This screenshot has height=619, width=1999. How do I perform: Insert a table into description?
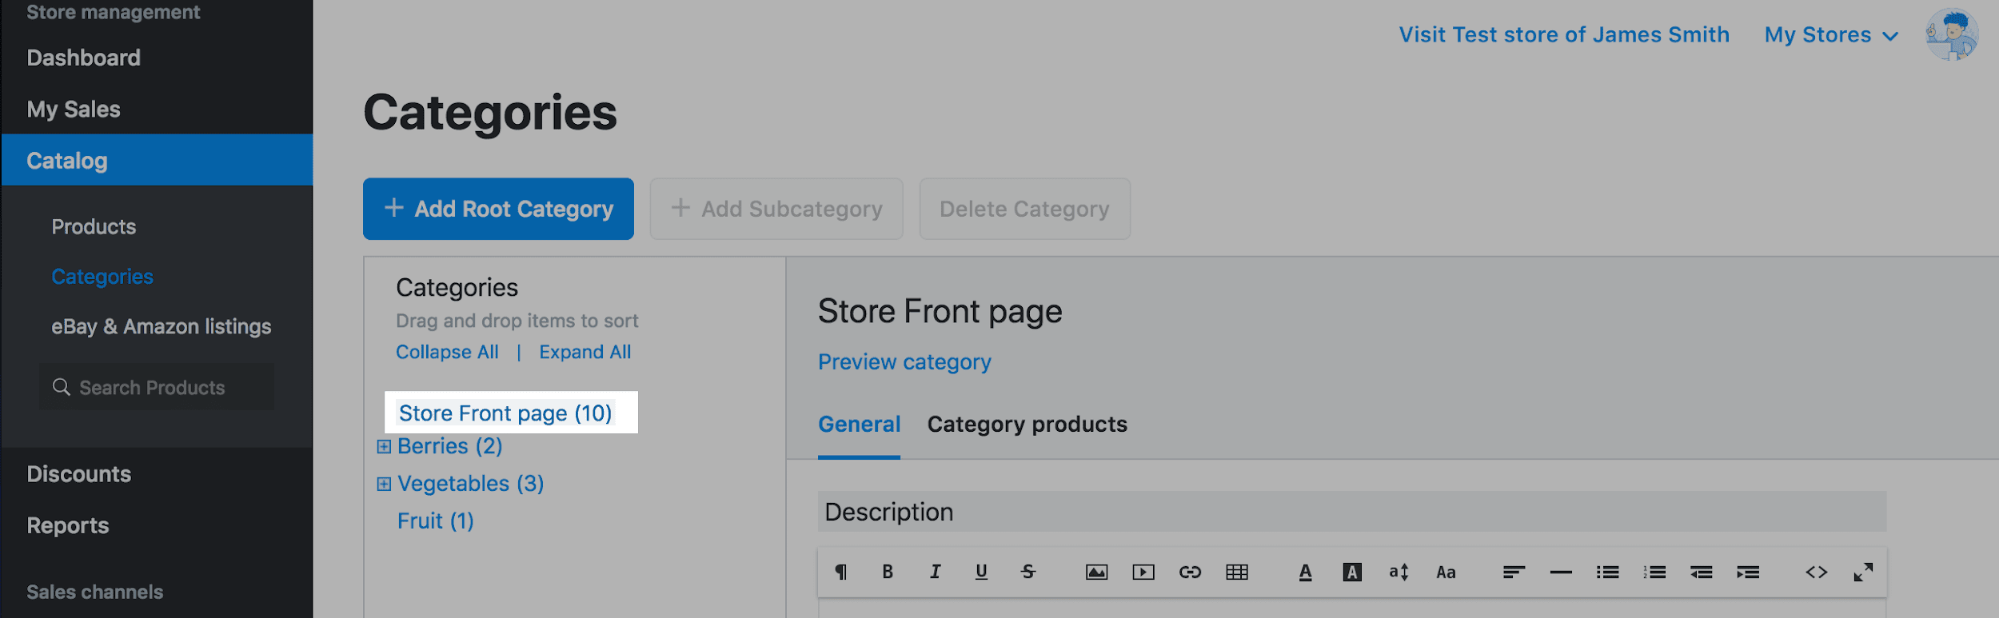[x=1237, y=572]
